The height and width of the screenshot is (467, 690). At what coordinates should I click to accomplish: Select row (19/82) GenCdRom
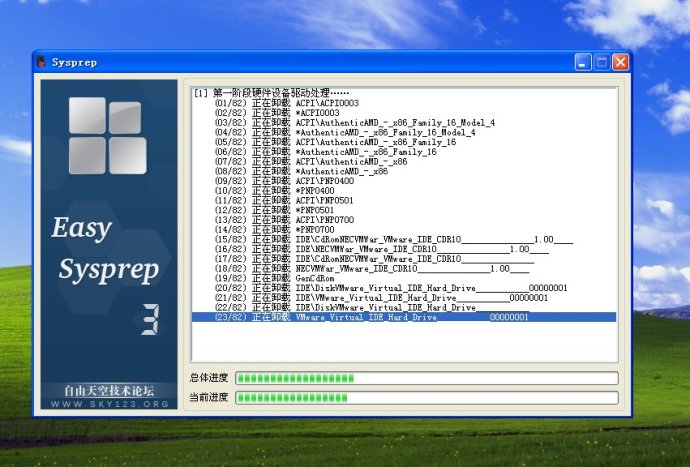tap(404, 278)
